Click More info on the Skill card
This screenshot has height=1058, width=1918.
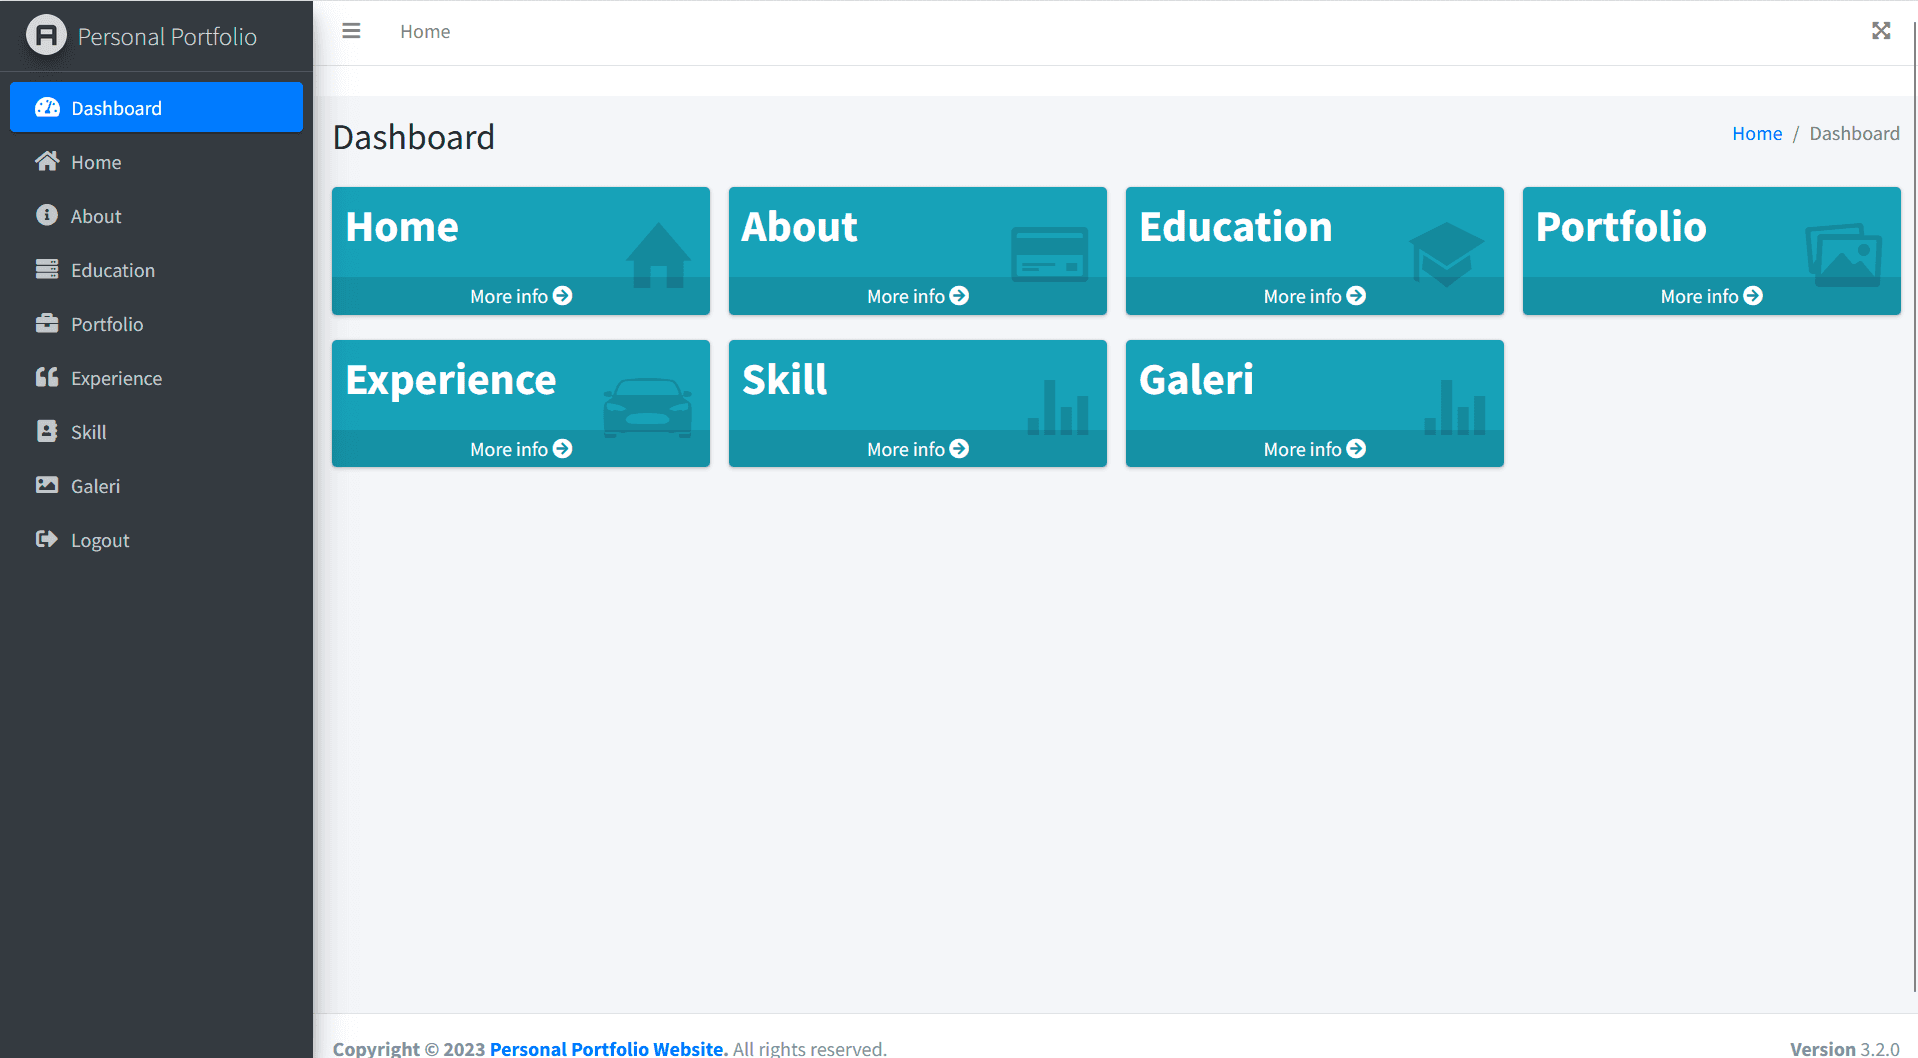[917, 448]
